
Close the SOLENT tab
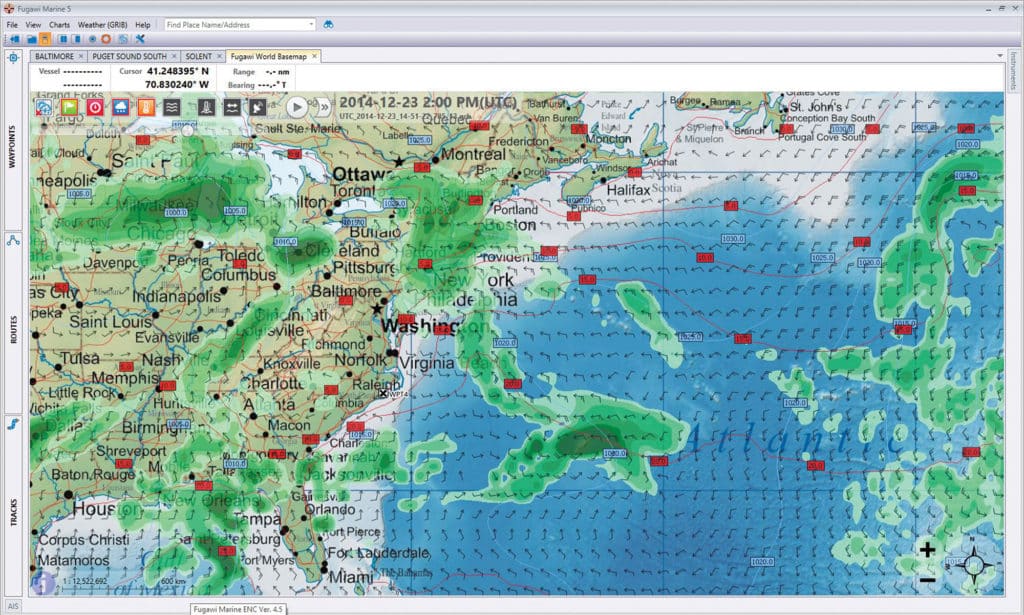(x=219, y=56)
